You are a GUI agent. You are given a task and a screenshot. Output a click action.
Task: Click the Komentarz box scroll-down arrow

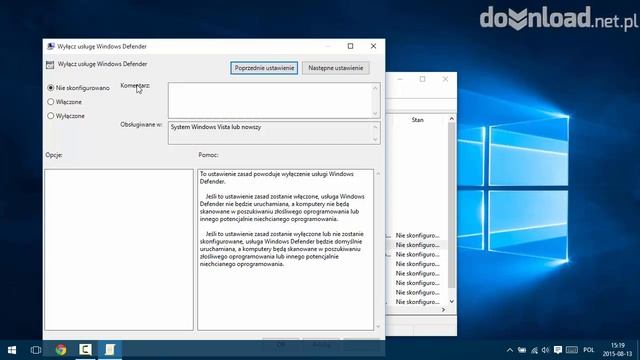tap(376, 113)
